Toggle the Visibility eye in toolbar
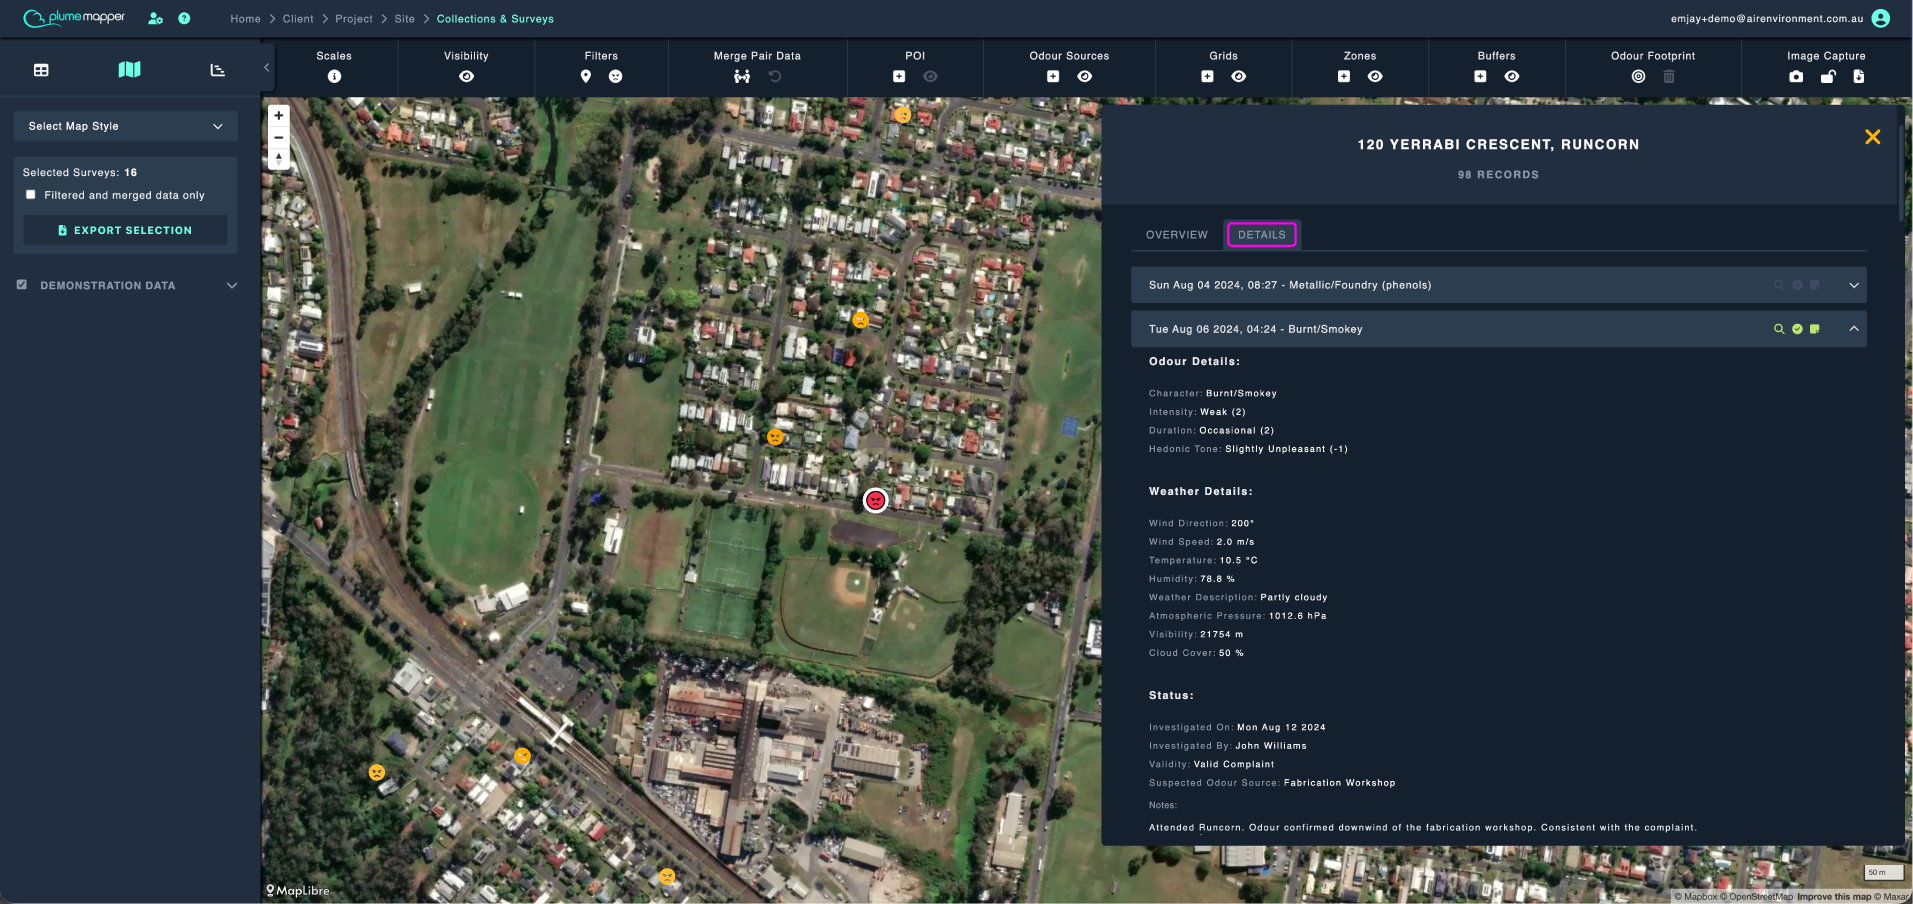Viewport: 1913px width, 904px height. point(466,76)
